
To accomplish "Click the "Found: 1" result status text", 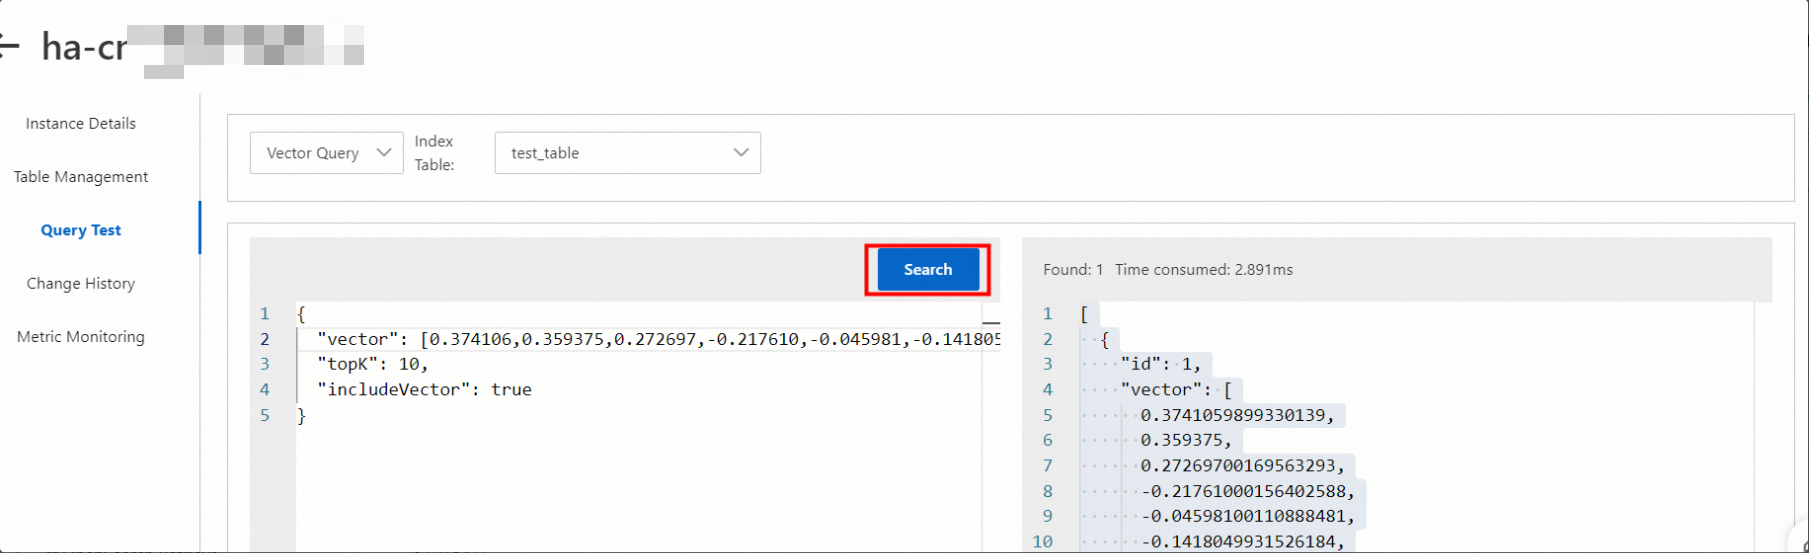I will [1073, 270].
